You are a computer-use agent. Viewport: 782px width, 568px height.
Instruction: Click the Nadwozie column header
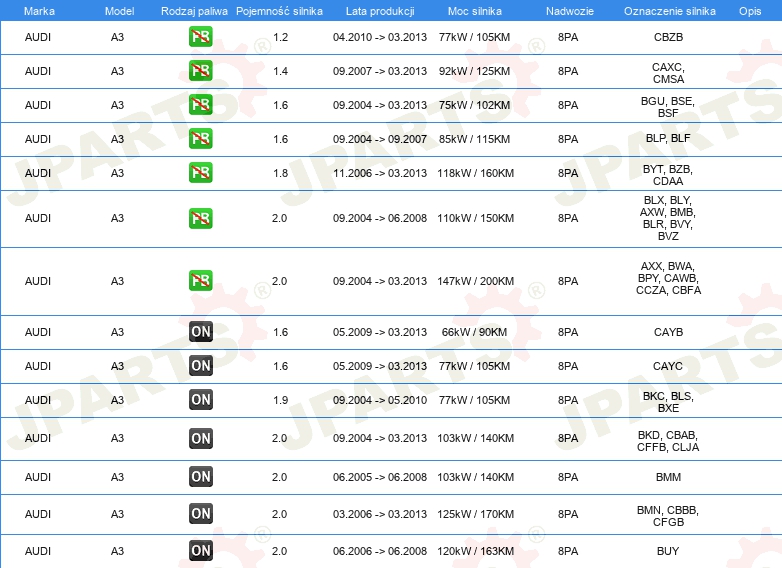pos(570,11)
